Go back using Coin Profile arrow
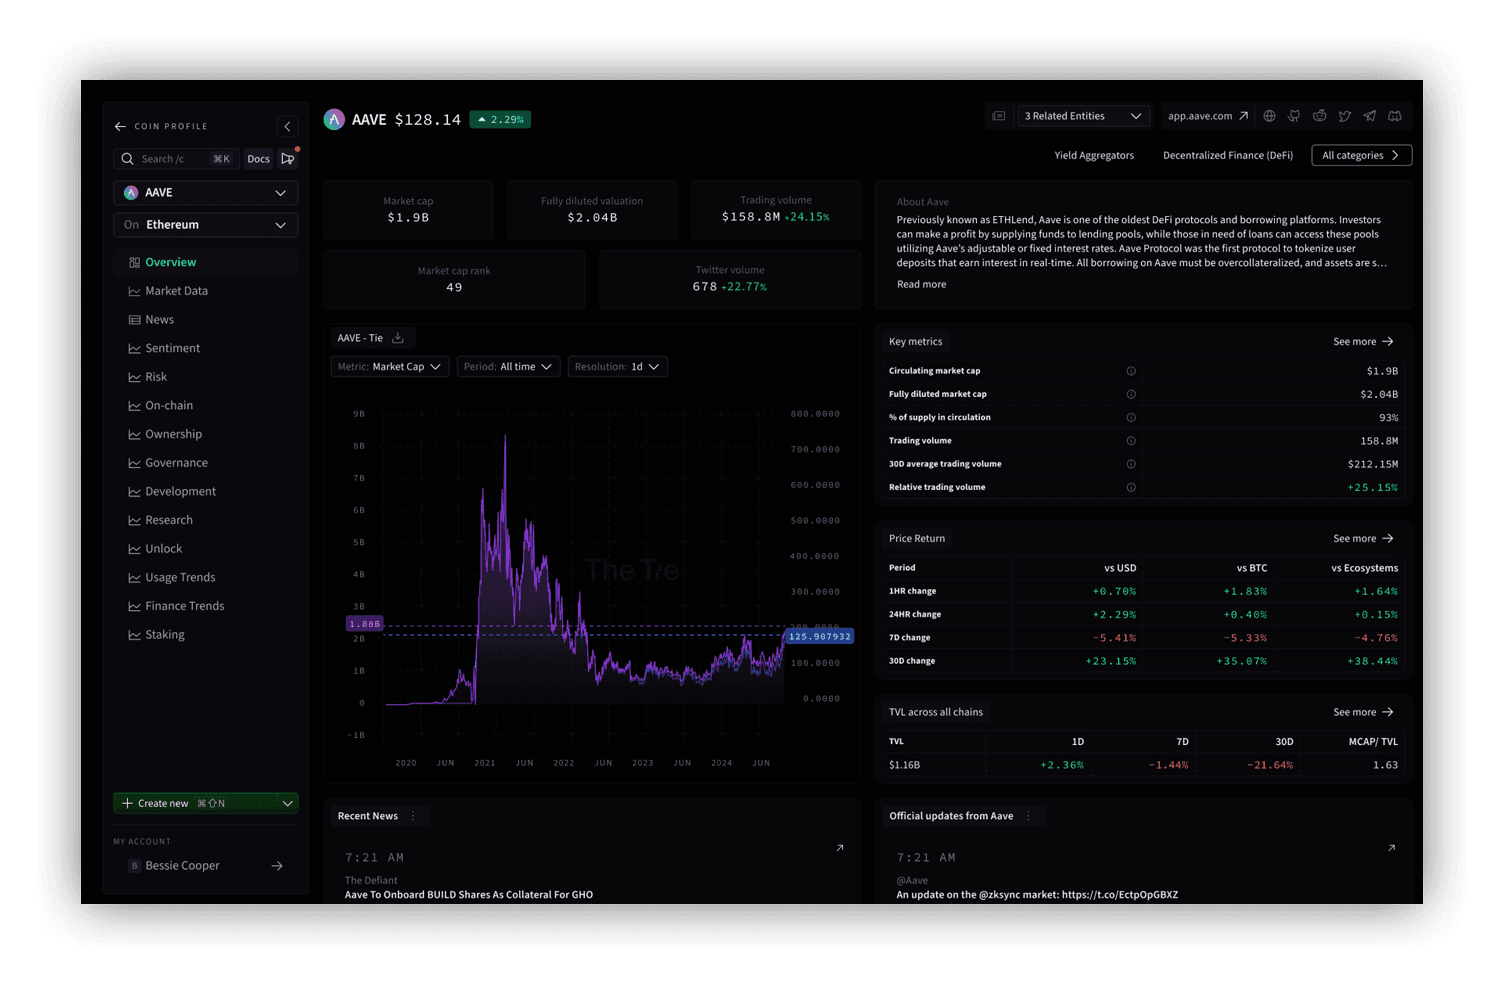Screen dimensions: 1504x985 [120, 127]
